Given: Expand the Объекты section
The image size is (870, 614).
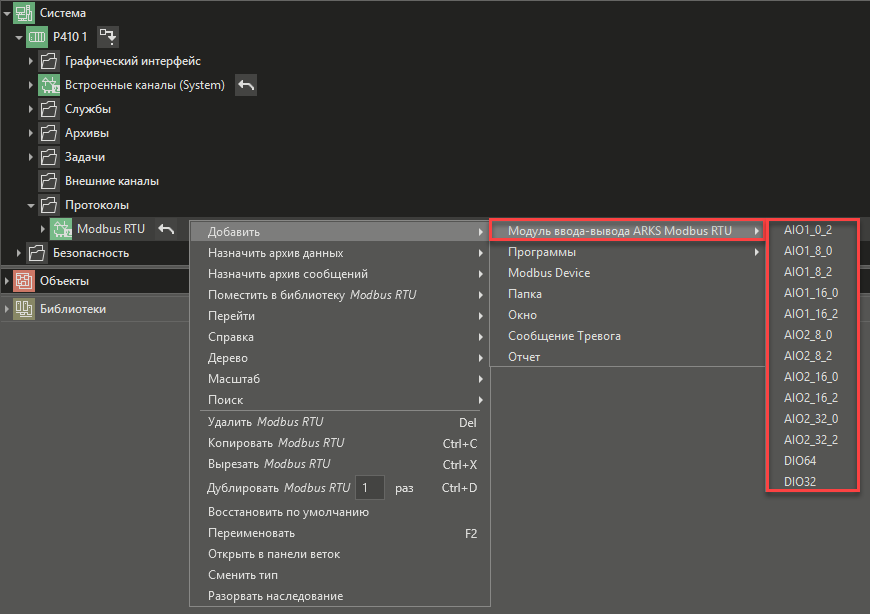Looking at the screenshot, I should pos(7,281).
